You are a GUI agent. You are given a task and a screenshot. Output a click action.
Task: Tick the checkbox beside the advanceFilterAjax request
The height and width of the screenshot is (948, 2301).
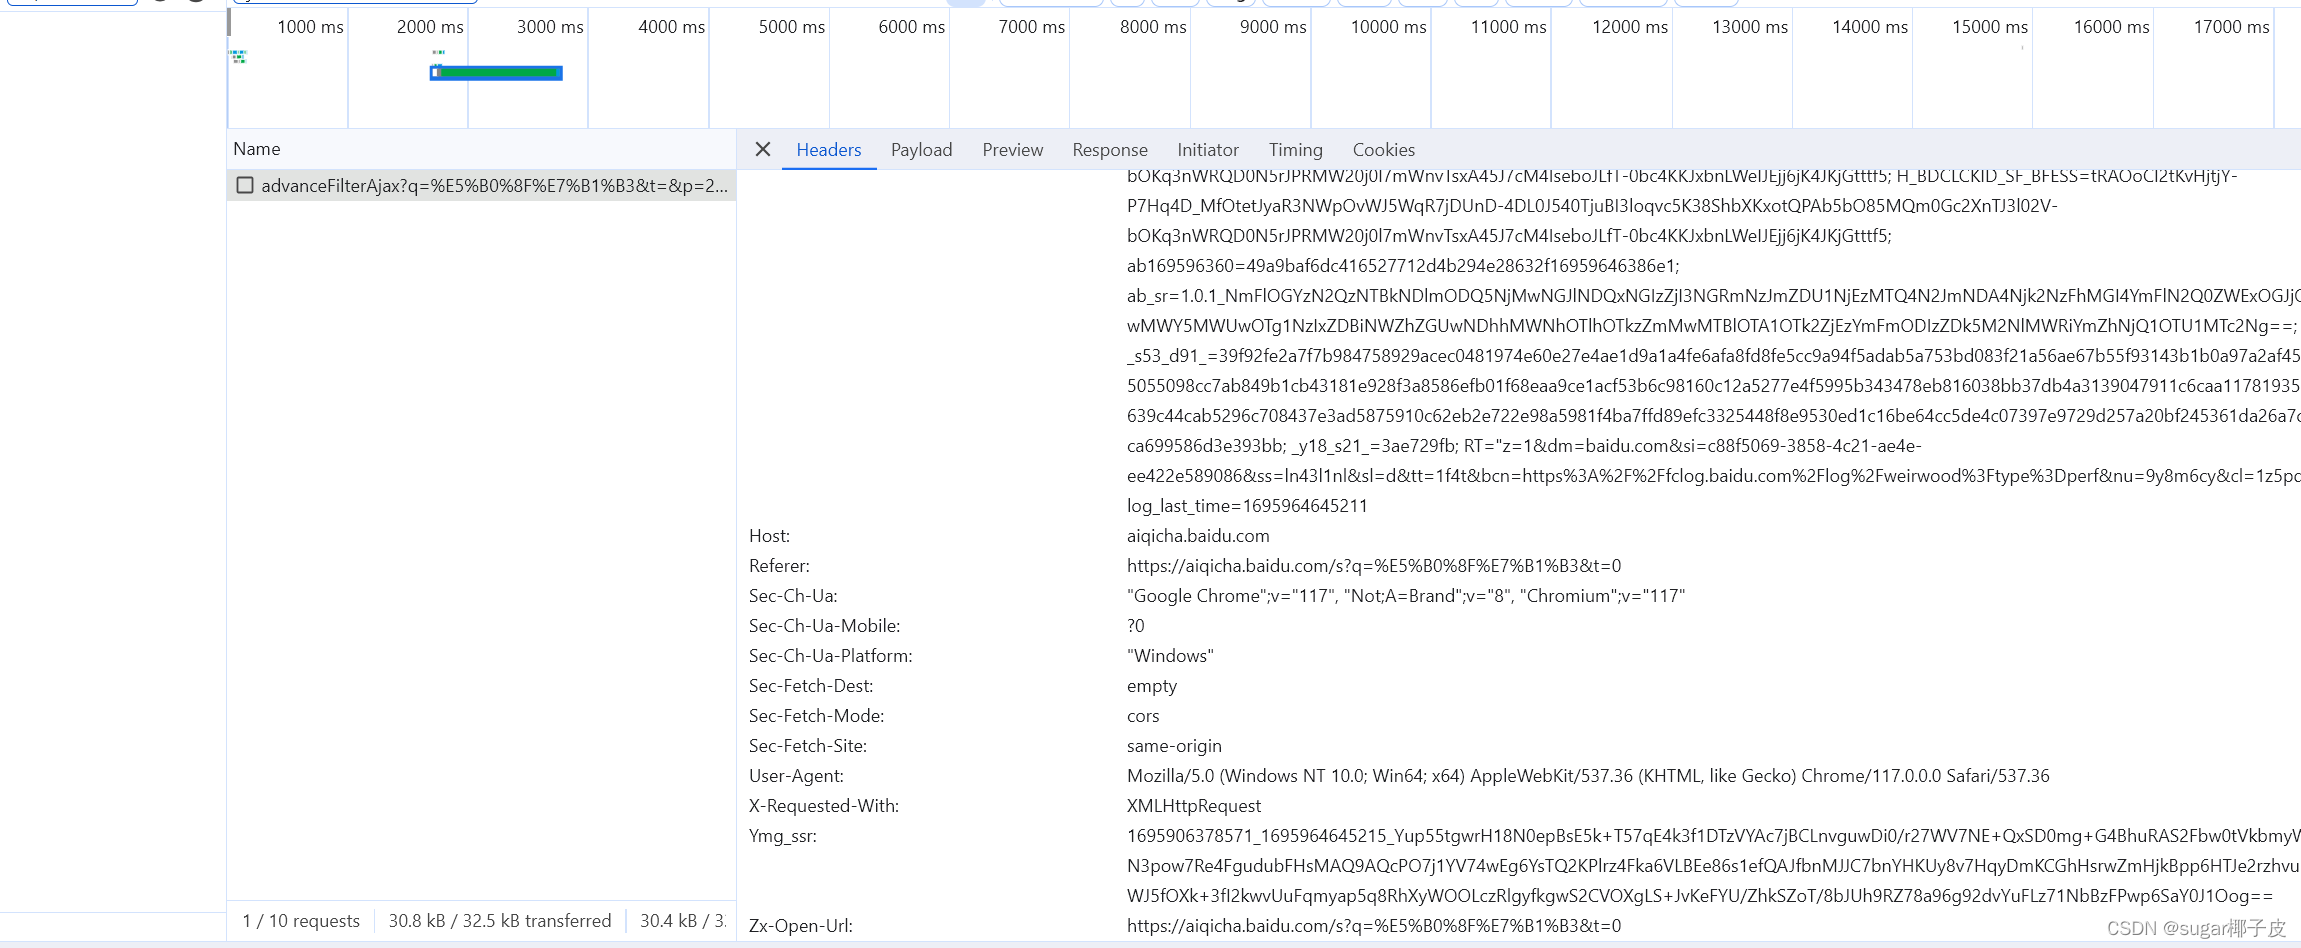point(245,185)
